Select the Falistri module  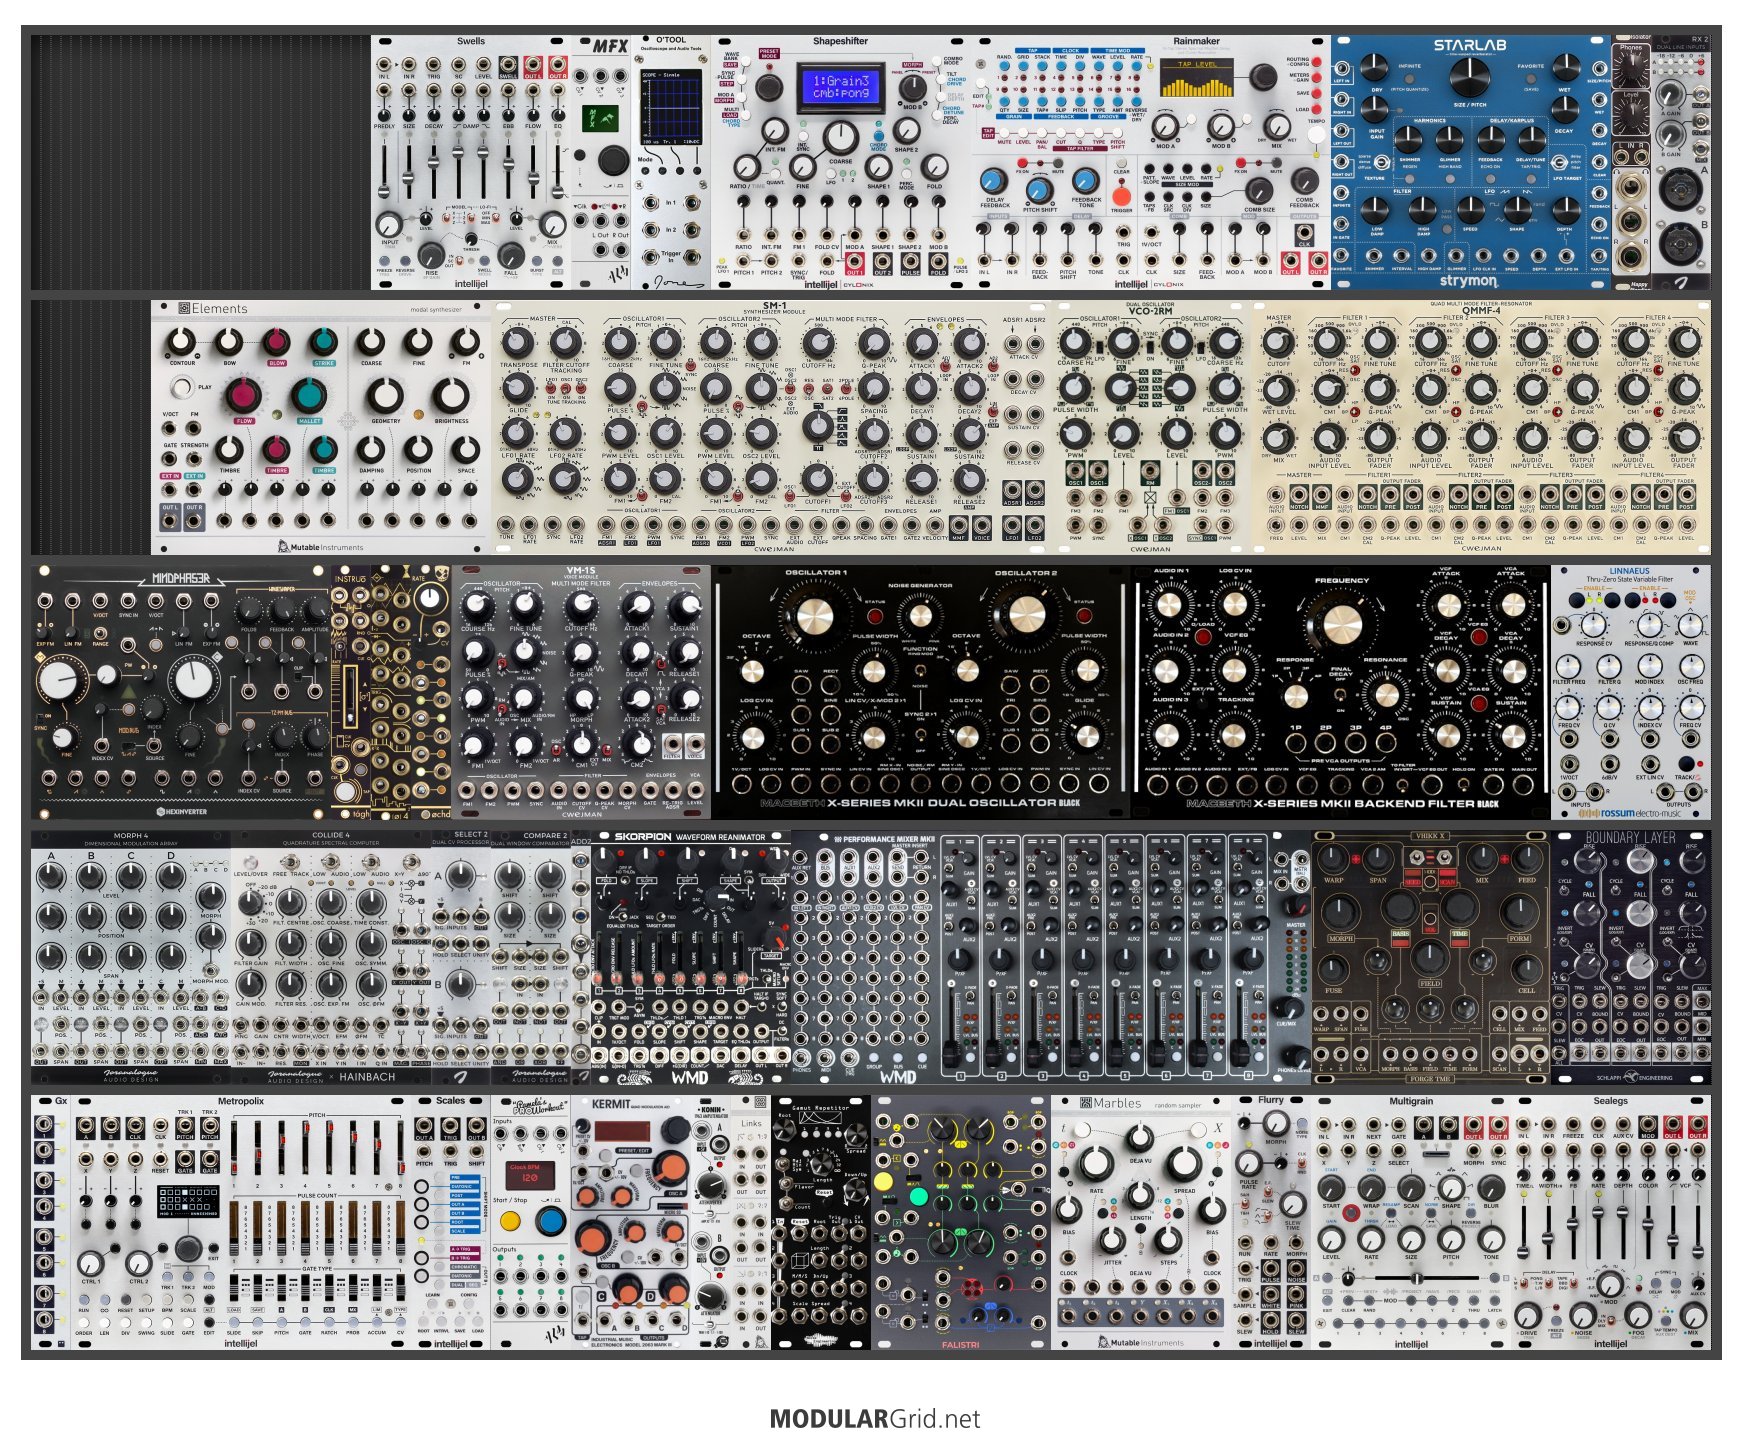click(961, 1222)
